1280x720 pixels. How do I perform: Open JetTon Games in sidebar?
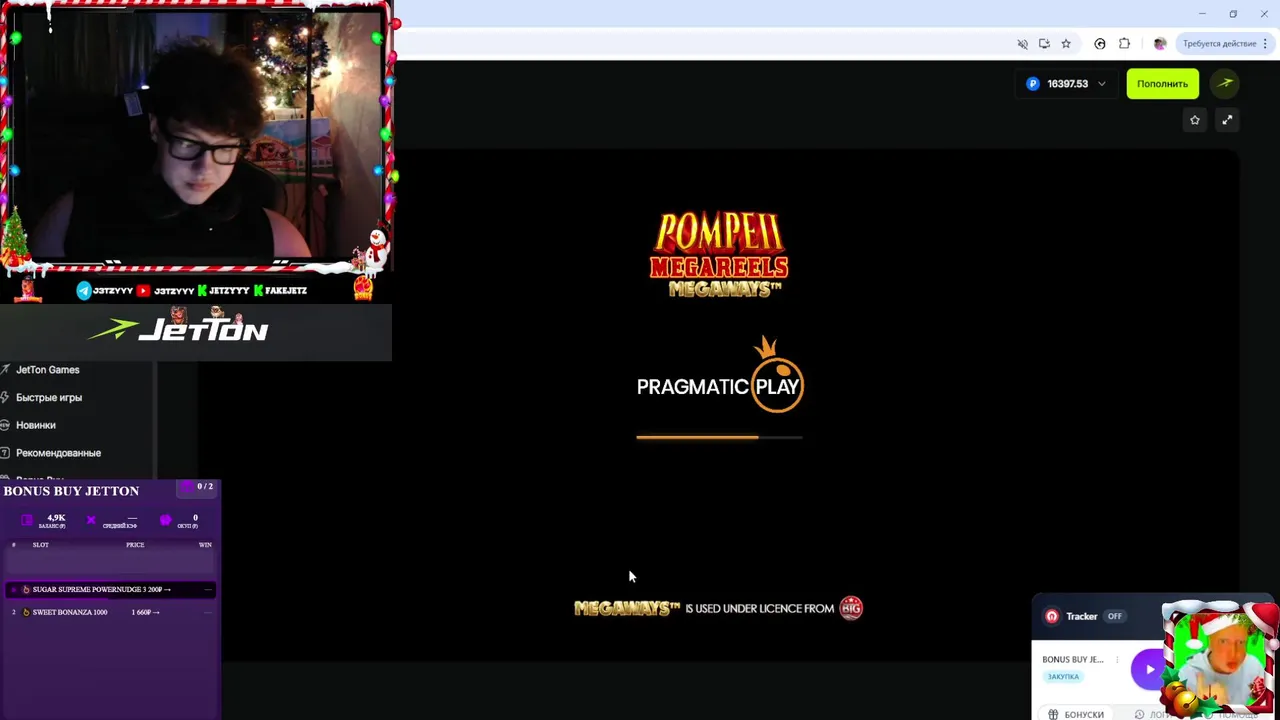click(47, 370)
